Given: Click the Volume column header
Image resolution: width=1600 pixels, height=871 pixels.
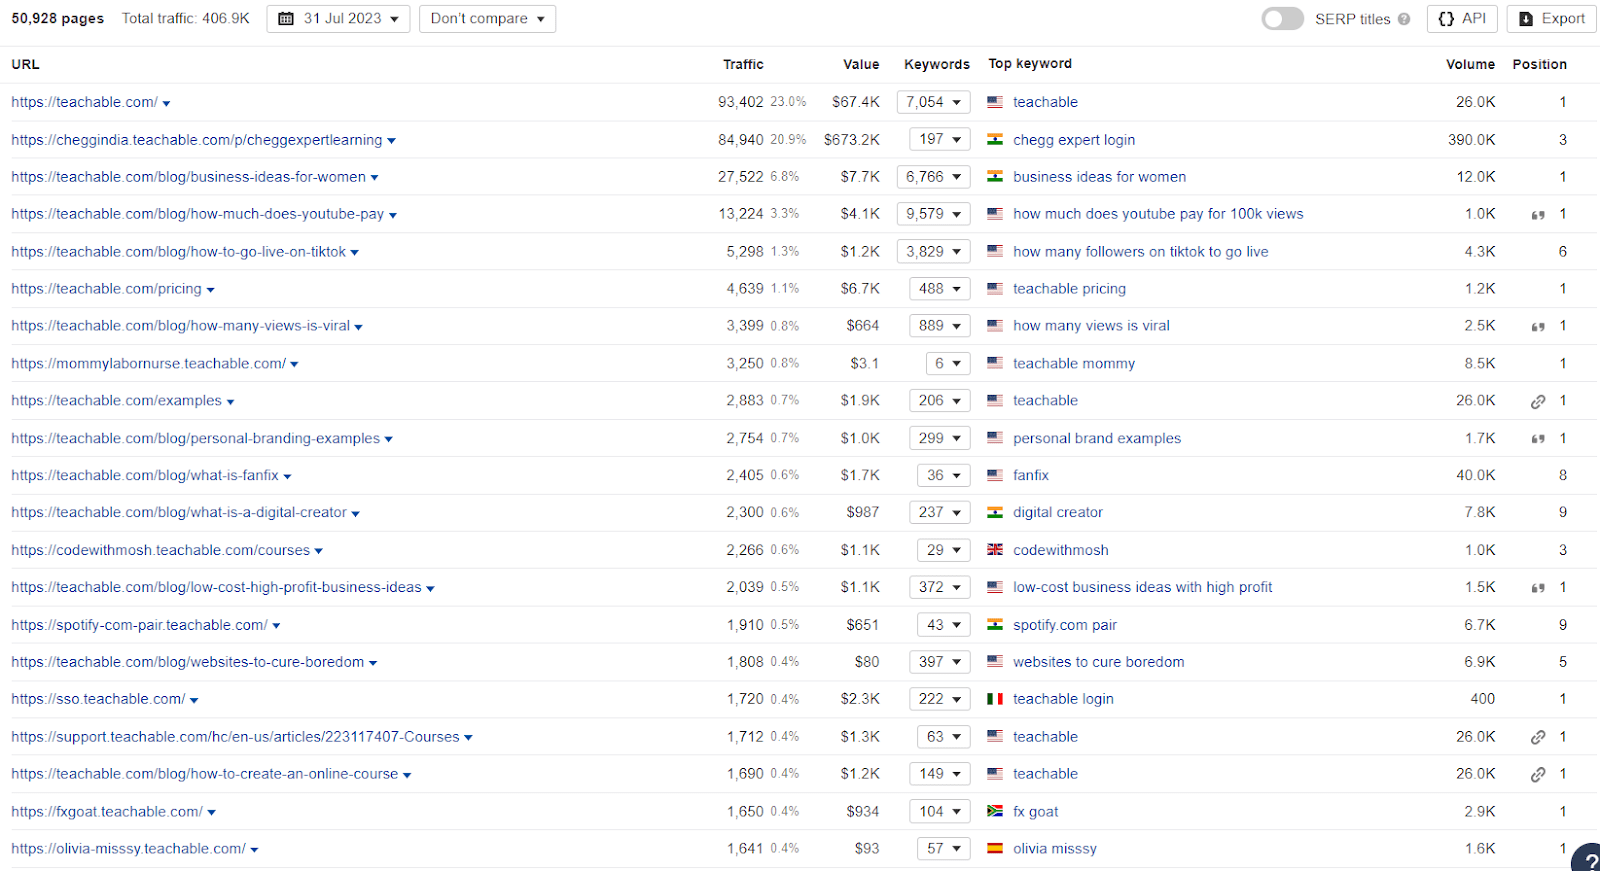Looking at the screenshot, I should (x=1470, y=64).
